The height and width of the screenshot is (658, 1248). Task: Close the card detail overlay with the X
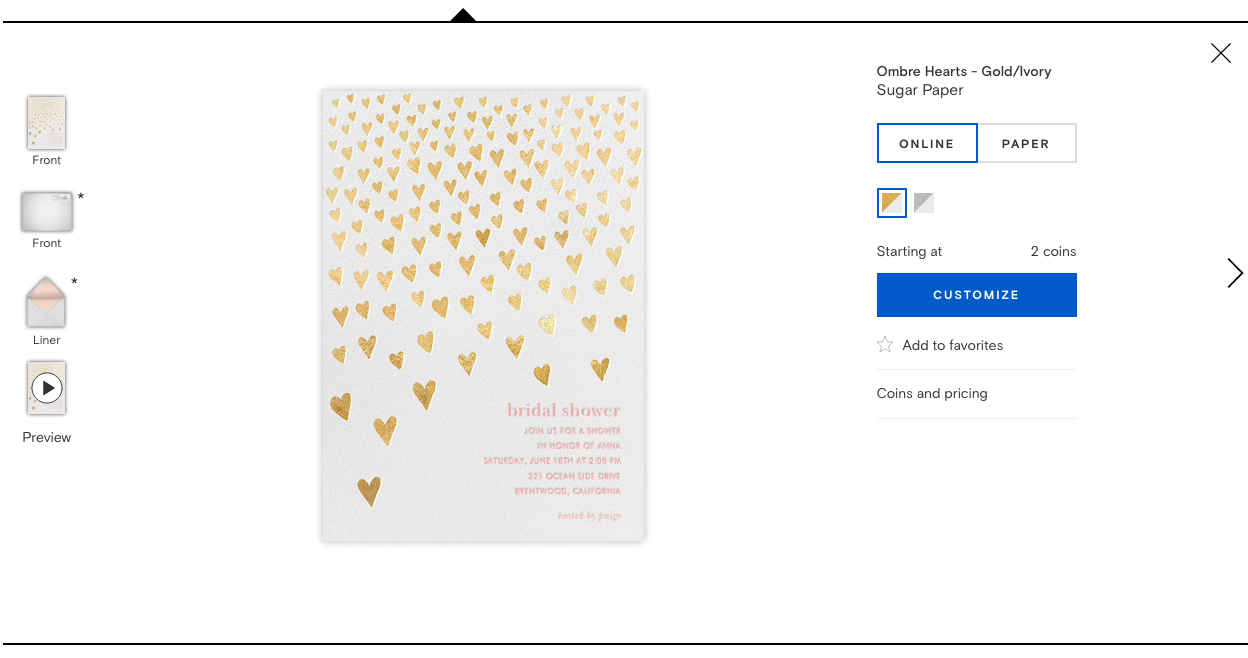click(1220, 54)
